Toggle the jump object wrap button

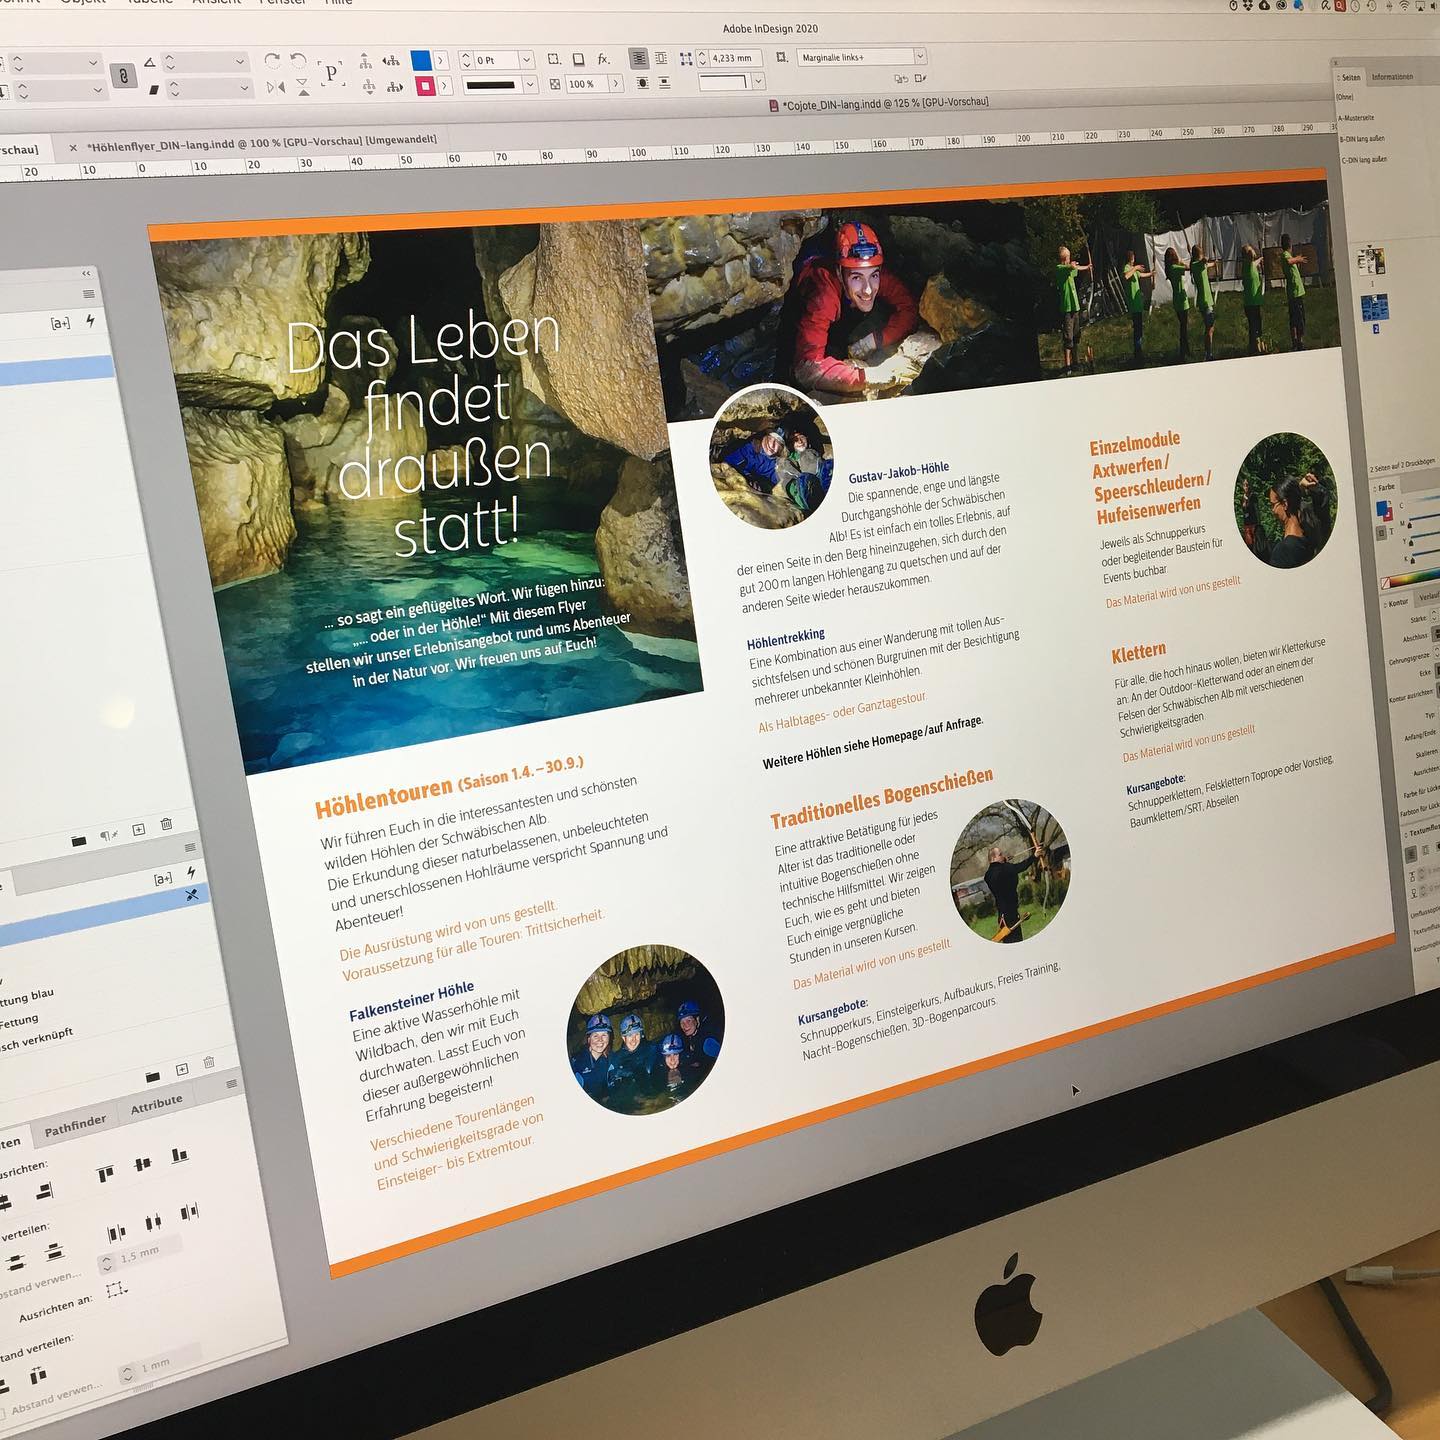664,83
